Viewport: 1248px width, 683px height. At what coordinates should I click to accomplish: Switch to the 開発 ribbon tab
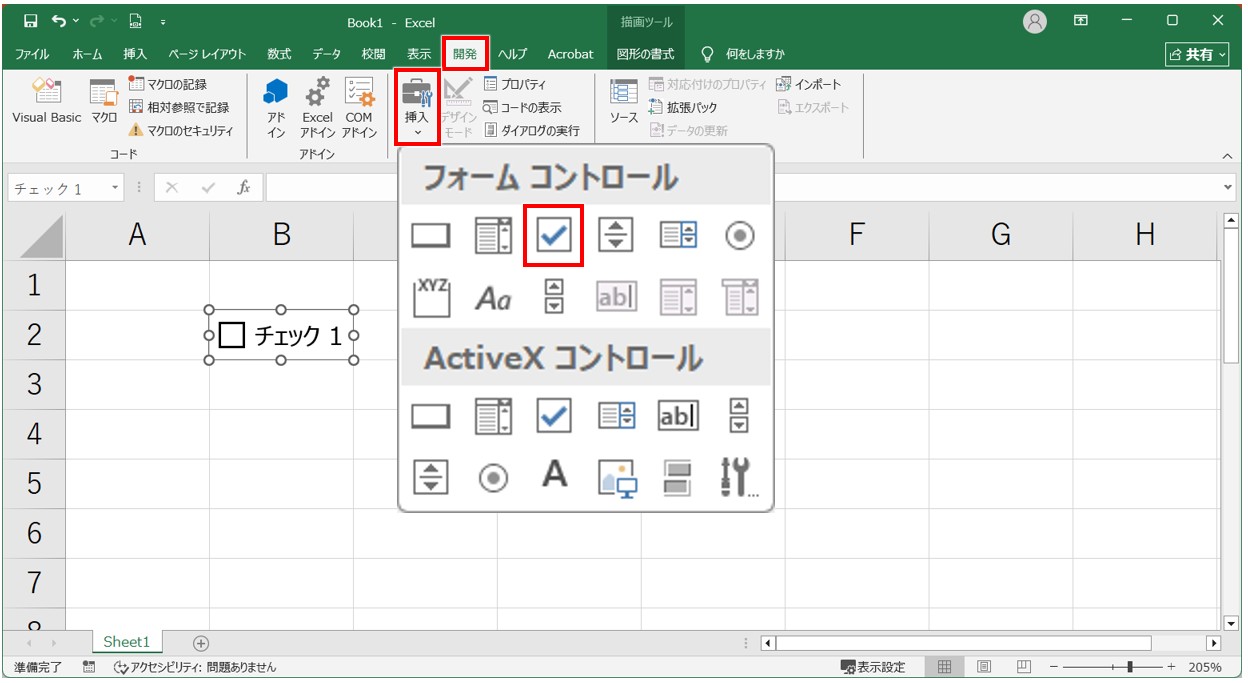coord(465,54)
